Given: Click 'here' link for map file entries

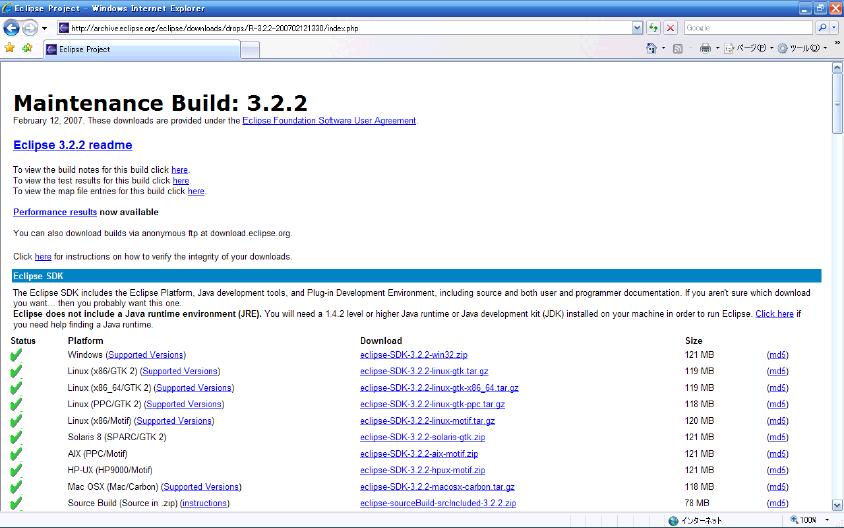Looking at the screenshot, I should click(x=196, y=191).
